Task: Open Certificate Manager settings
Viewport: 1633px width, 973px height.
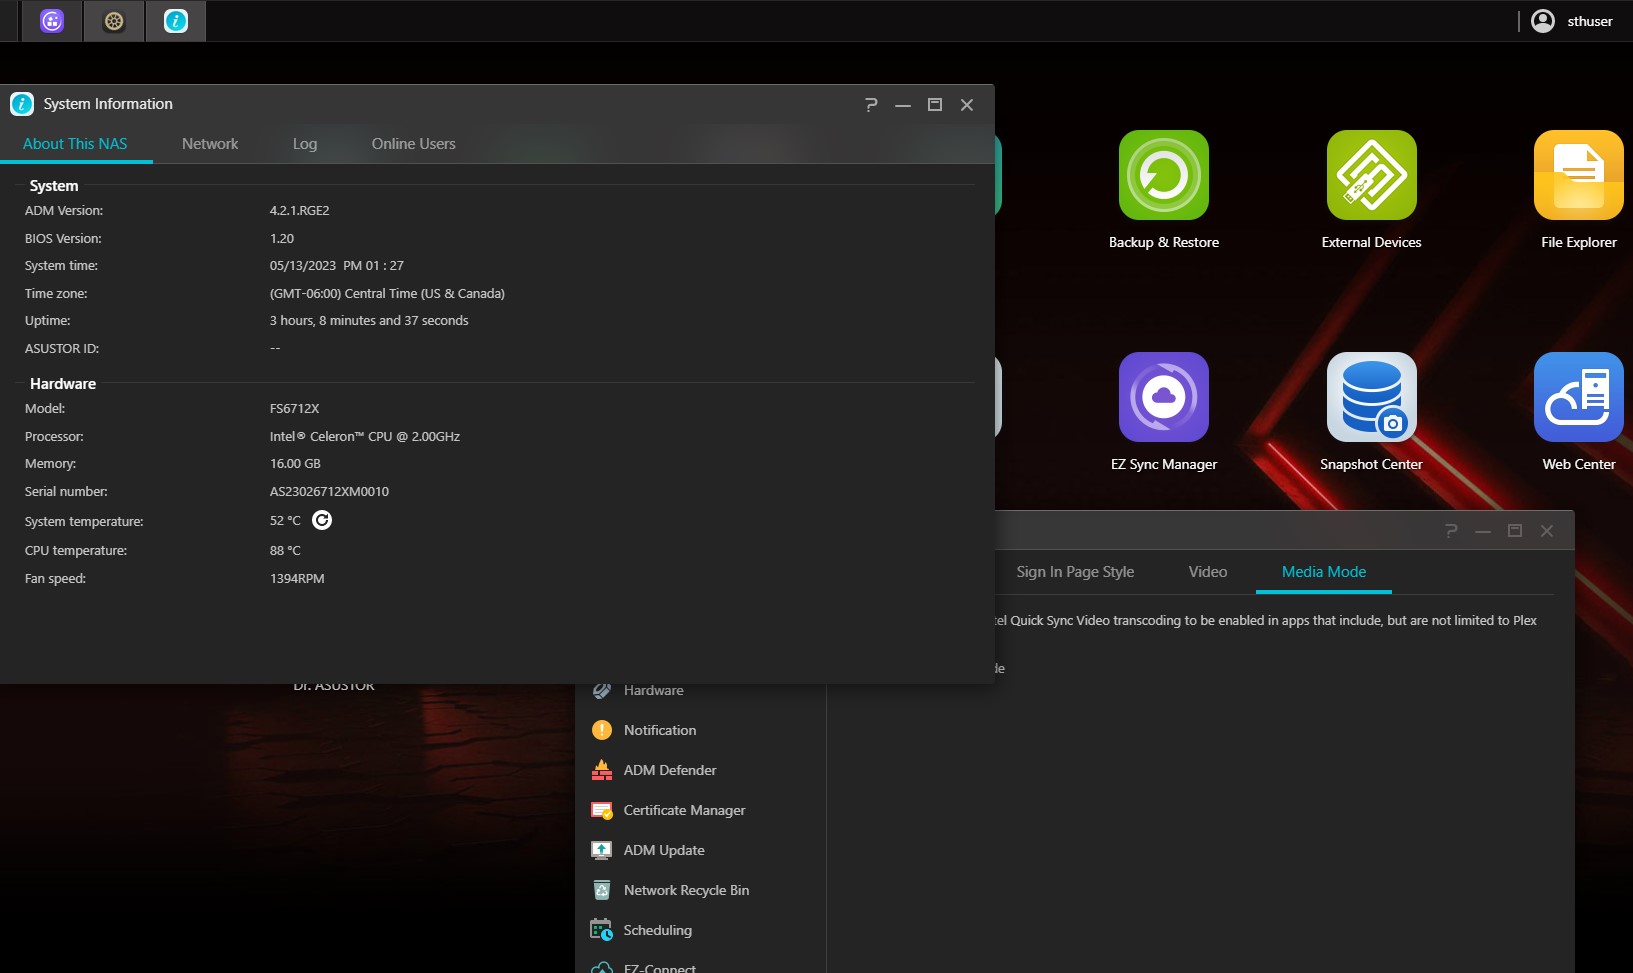Action: pos(684,810)
